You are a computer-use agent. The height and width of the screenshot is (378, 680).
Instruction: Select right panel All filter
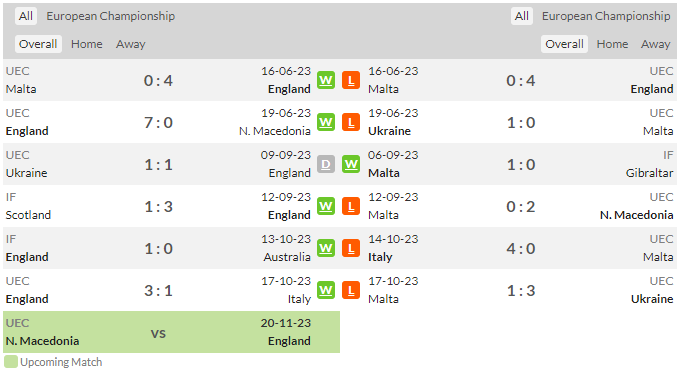pyautogui.click(x=522, y=16)
